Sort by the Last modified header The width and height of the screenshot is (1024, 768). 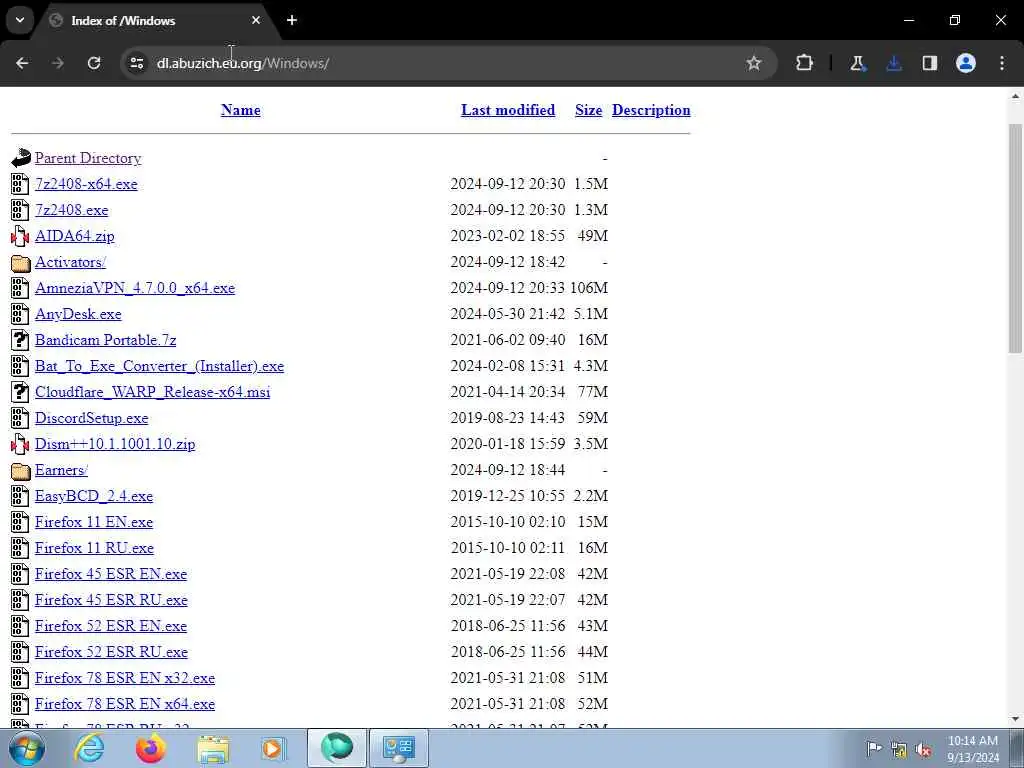click(x=508, y=110)
